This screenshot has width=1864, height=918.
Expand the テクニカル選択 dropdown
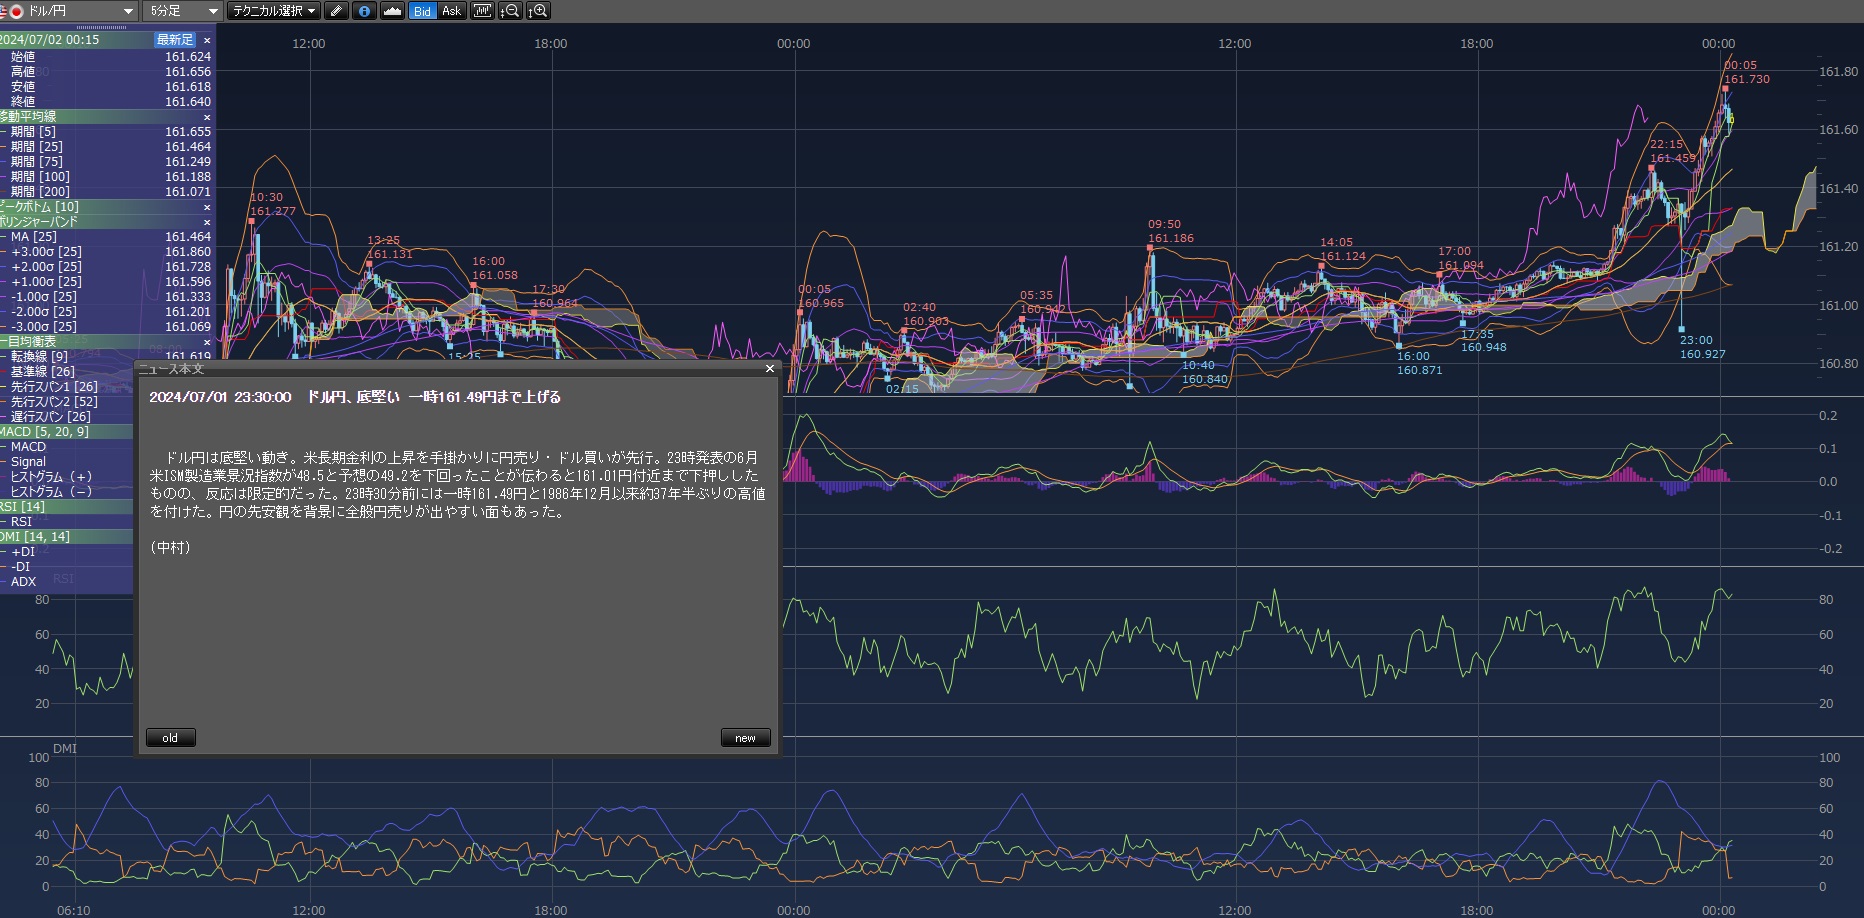point(273,11)
